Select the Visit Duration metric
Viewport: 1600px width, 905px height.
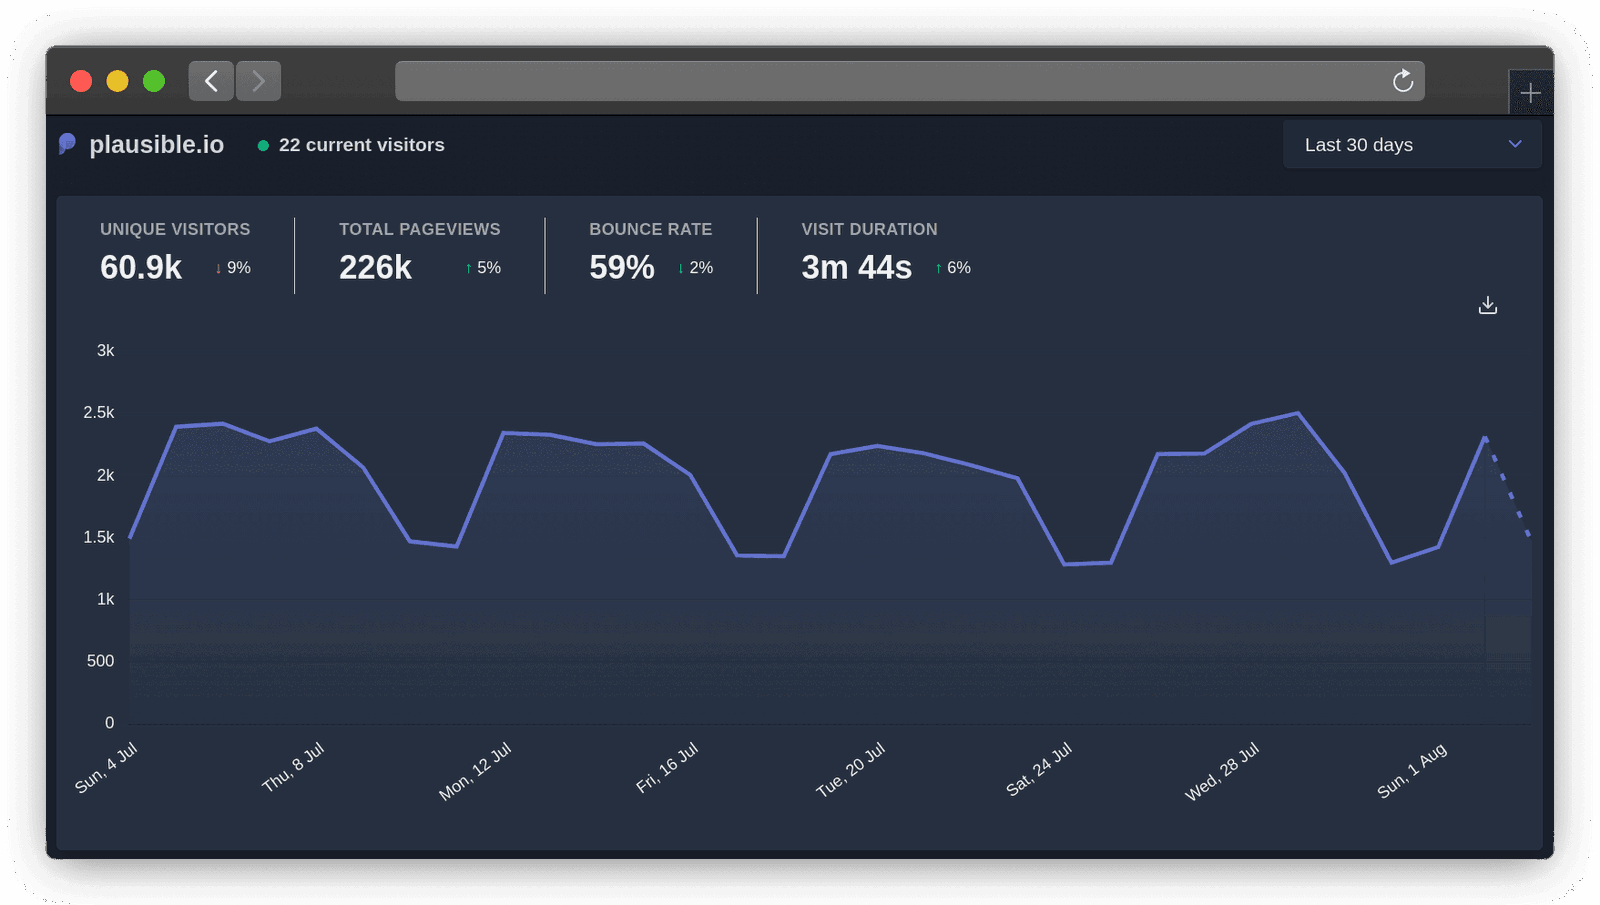tap(868, 250)
